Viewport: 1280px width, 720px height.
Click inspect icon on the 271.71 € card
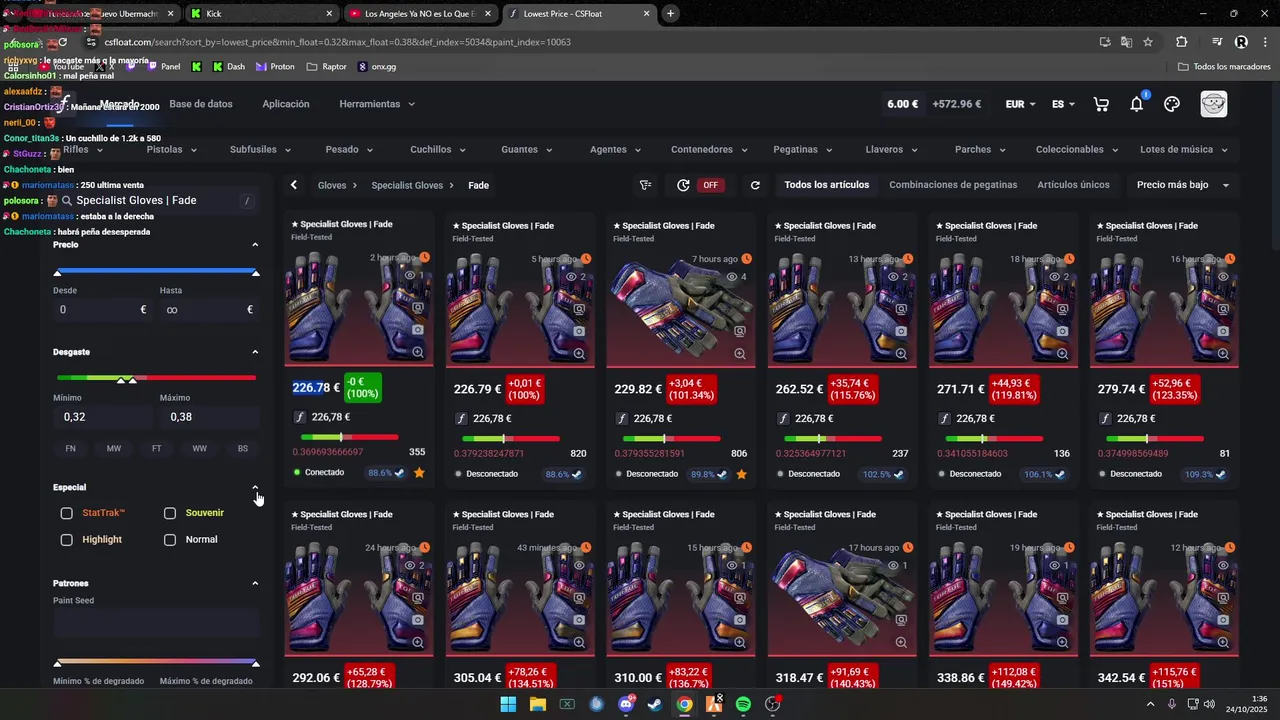click(x=1062, y=309)
